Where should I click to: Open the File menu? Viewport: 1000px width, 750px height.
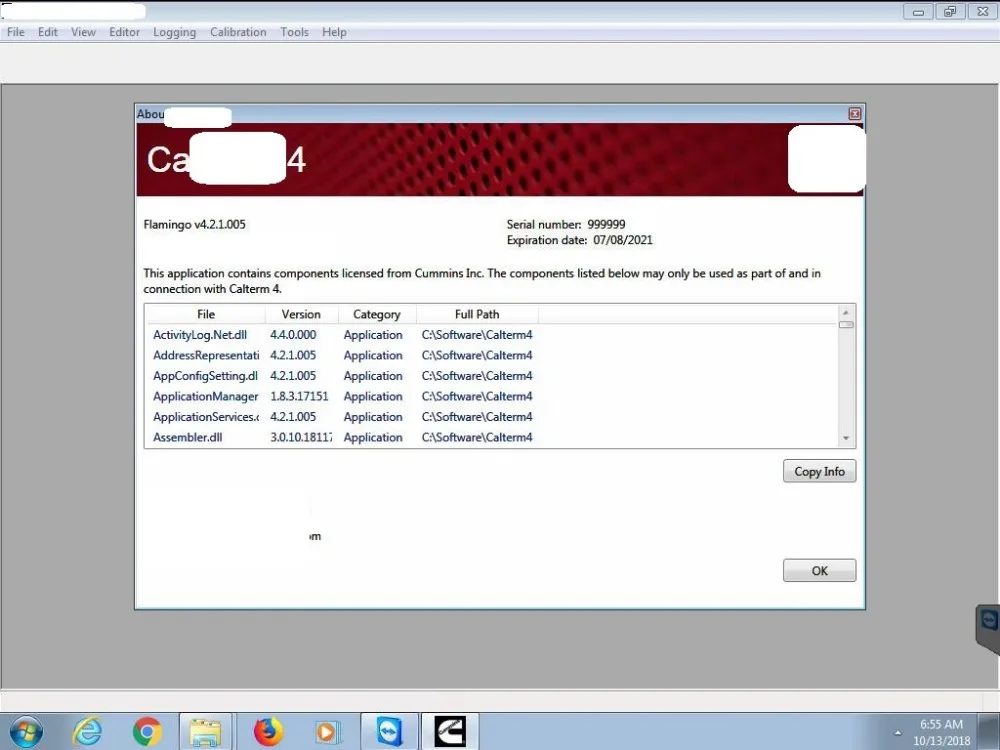15,31
